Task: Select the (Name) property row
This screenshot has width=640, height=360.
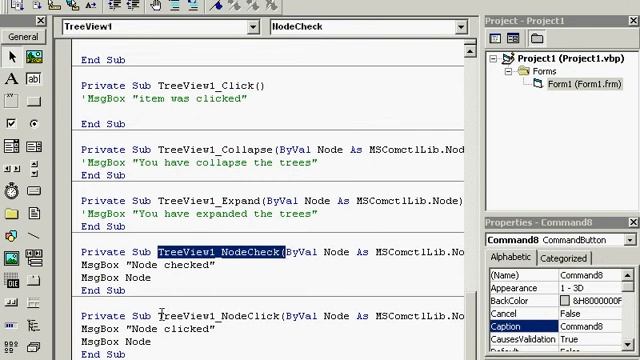Action: 556,275
